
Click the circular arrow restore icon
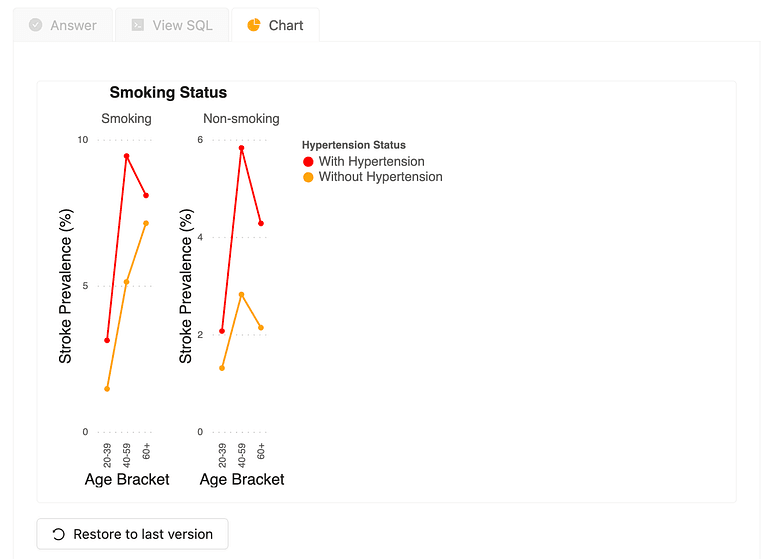pos(58,534)
